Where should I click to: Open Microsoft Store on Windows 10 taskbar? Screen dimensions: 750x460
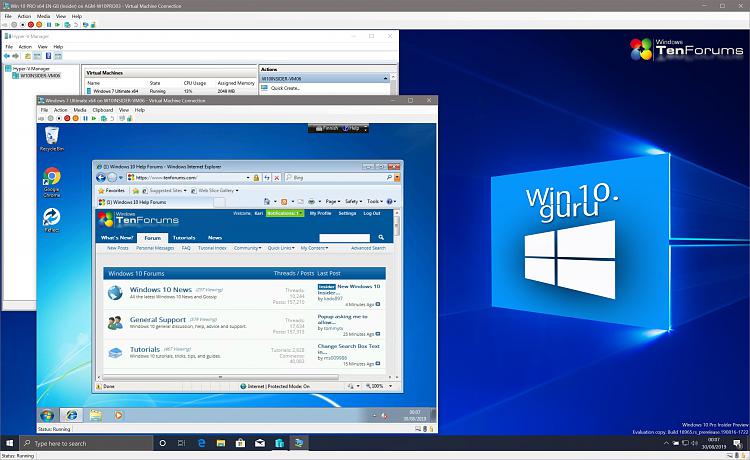click(x=241, y=443)
